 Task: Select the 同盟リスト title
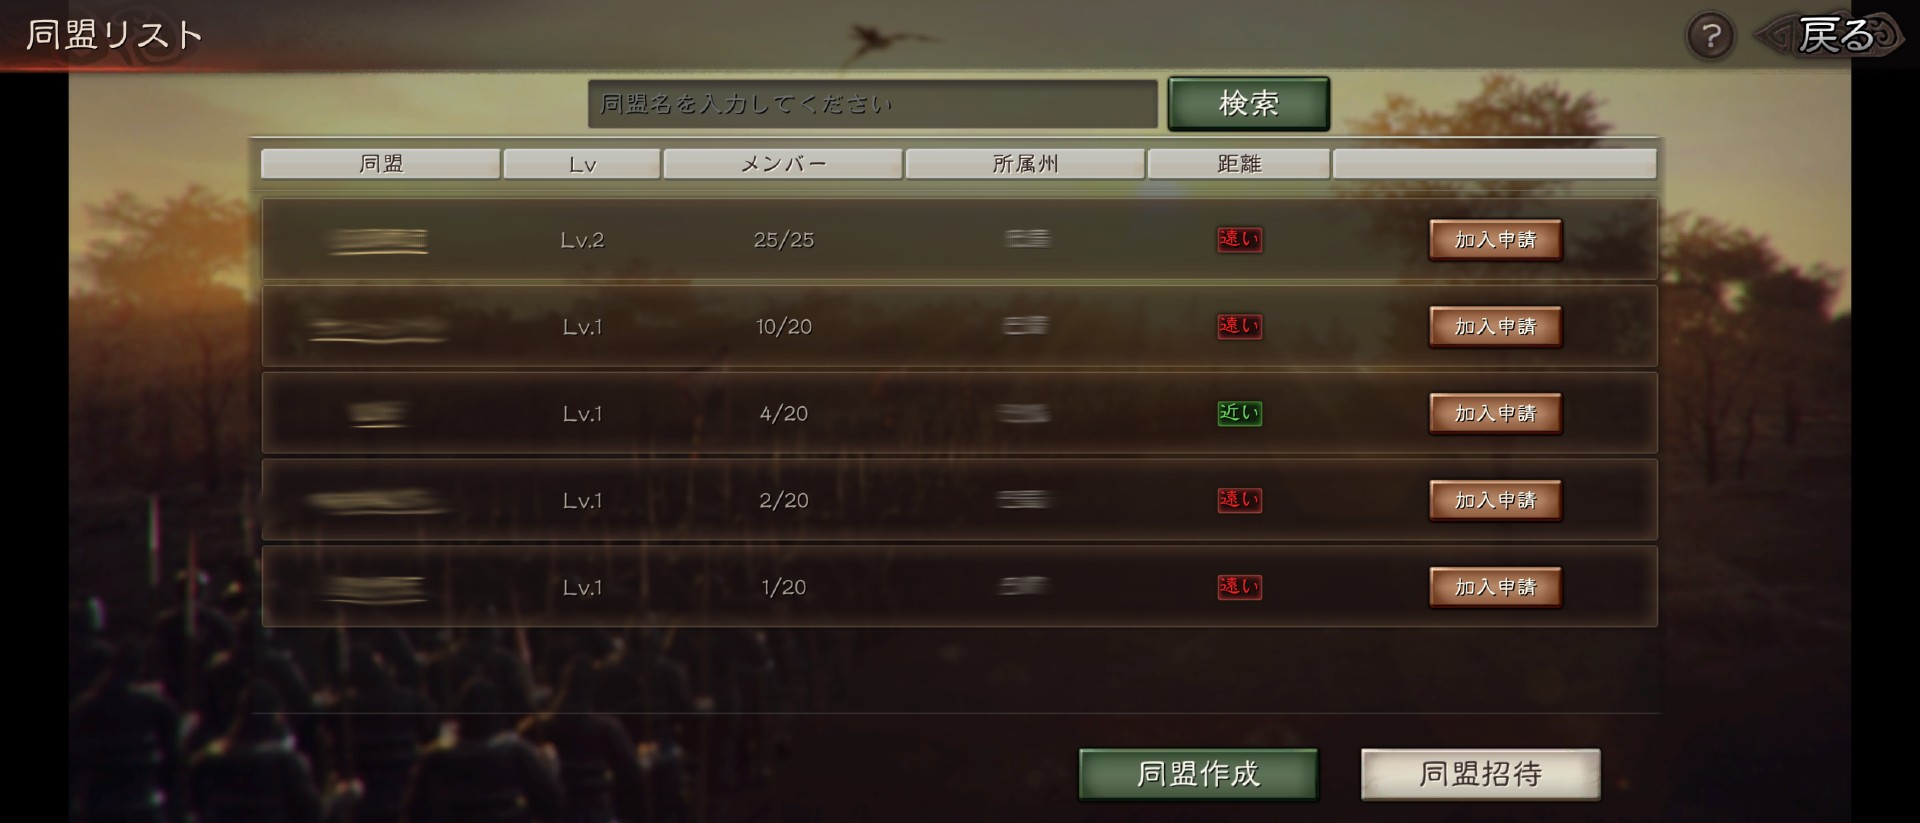114,36
